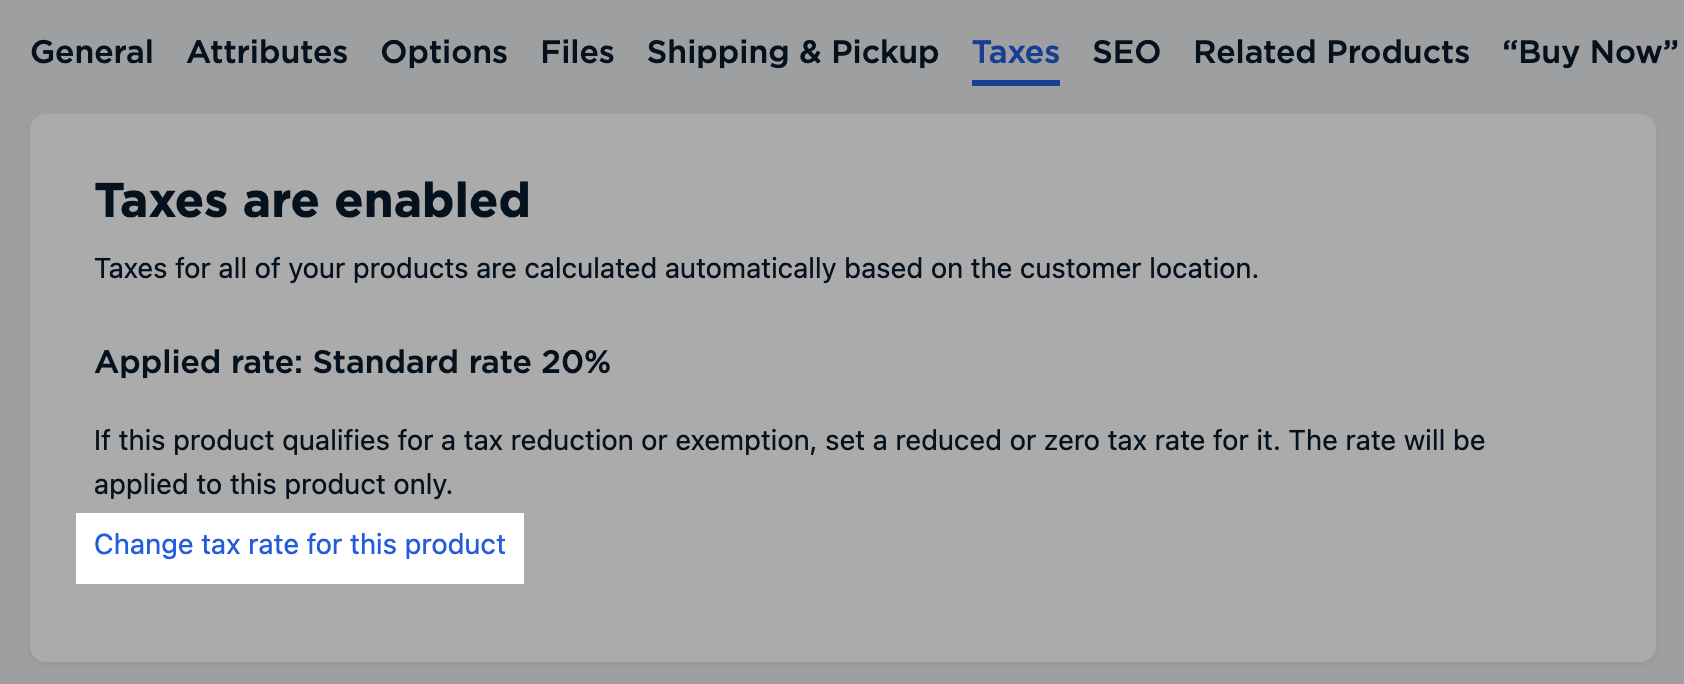Switch to the SEO tab
The image size is (1684, 684).
[x=1125, y=52]
